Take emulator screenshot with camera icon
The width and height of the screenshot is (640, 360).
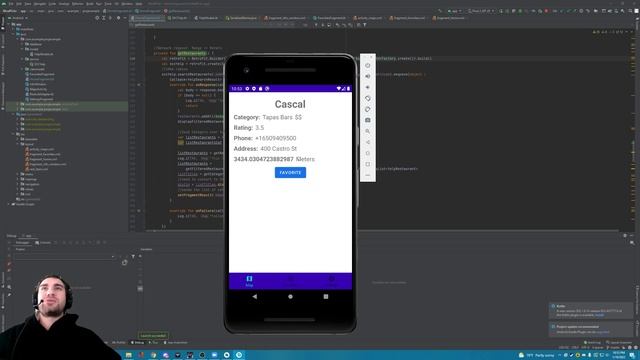[368, 120]
